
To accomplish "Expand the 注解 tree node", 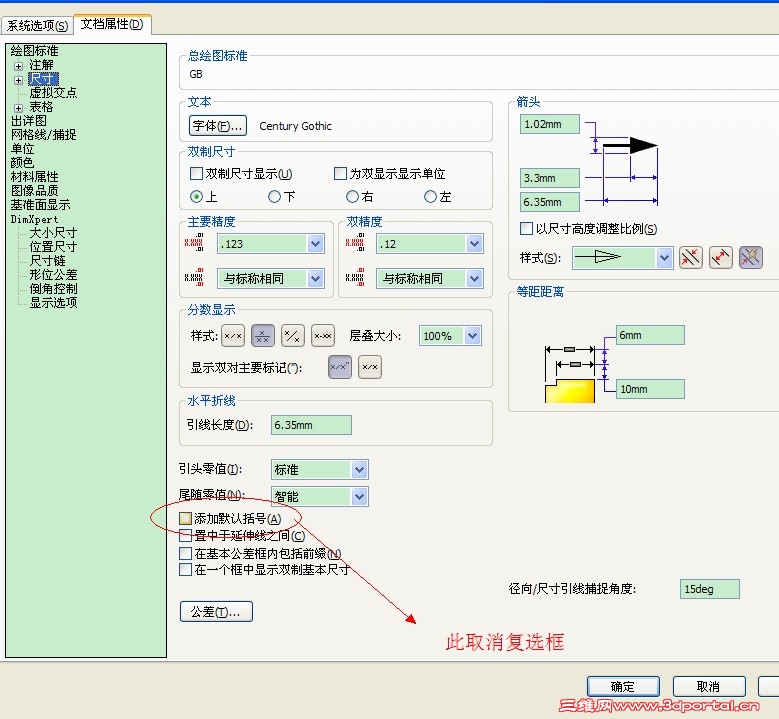I will (x=18, y=66).
